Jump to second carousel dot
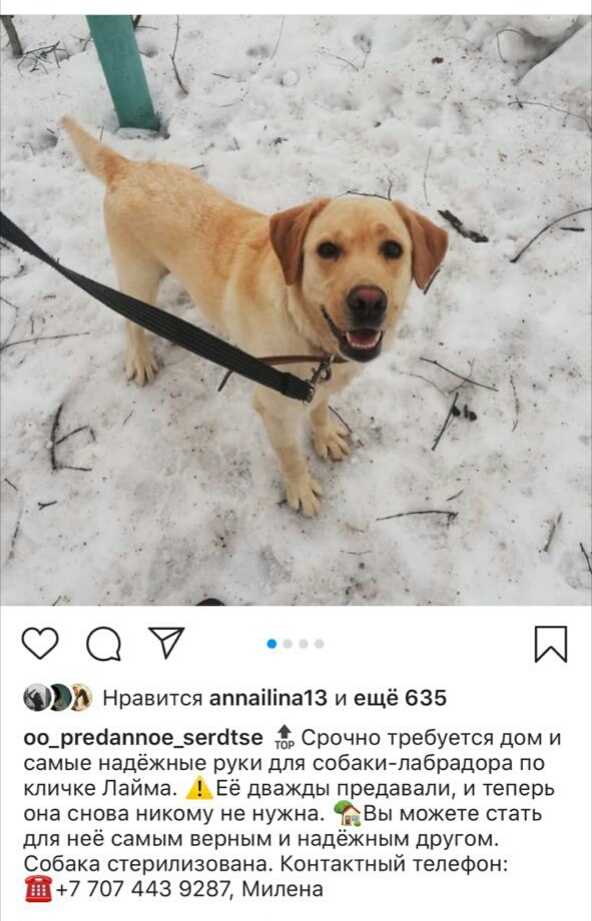This screenshot has width=592, height=921. coord(287,644)
